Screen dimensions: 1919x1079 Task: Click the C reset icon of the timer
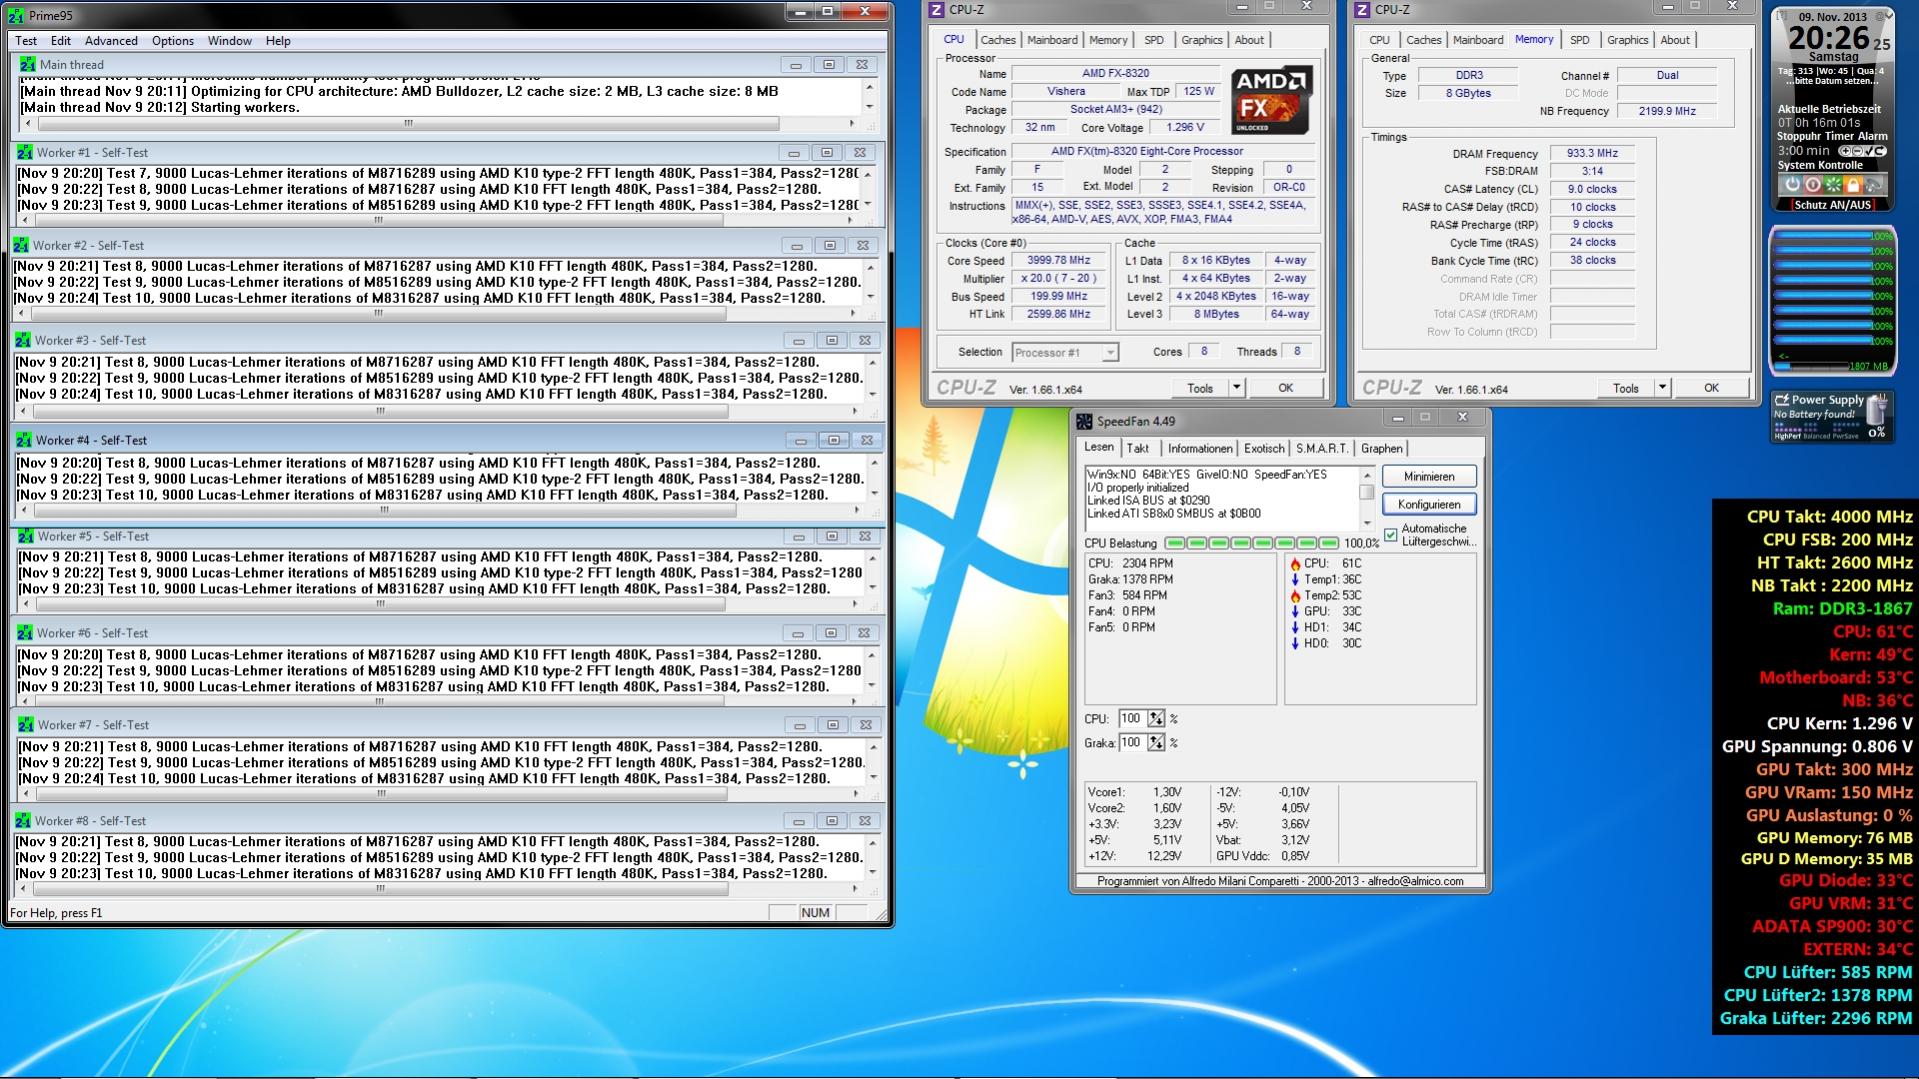1878,151
